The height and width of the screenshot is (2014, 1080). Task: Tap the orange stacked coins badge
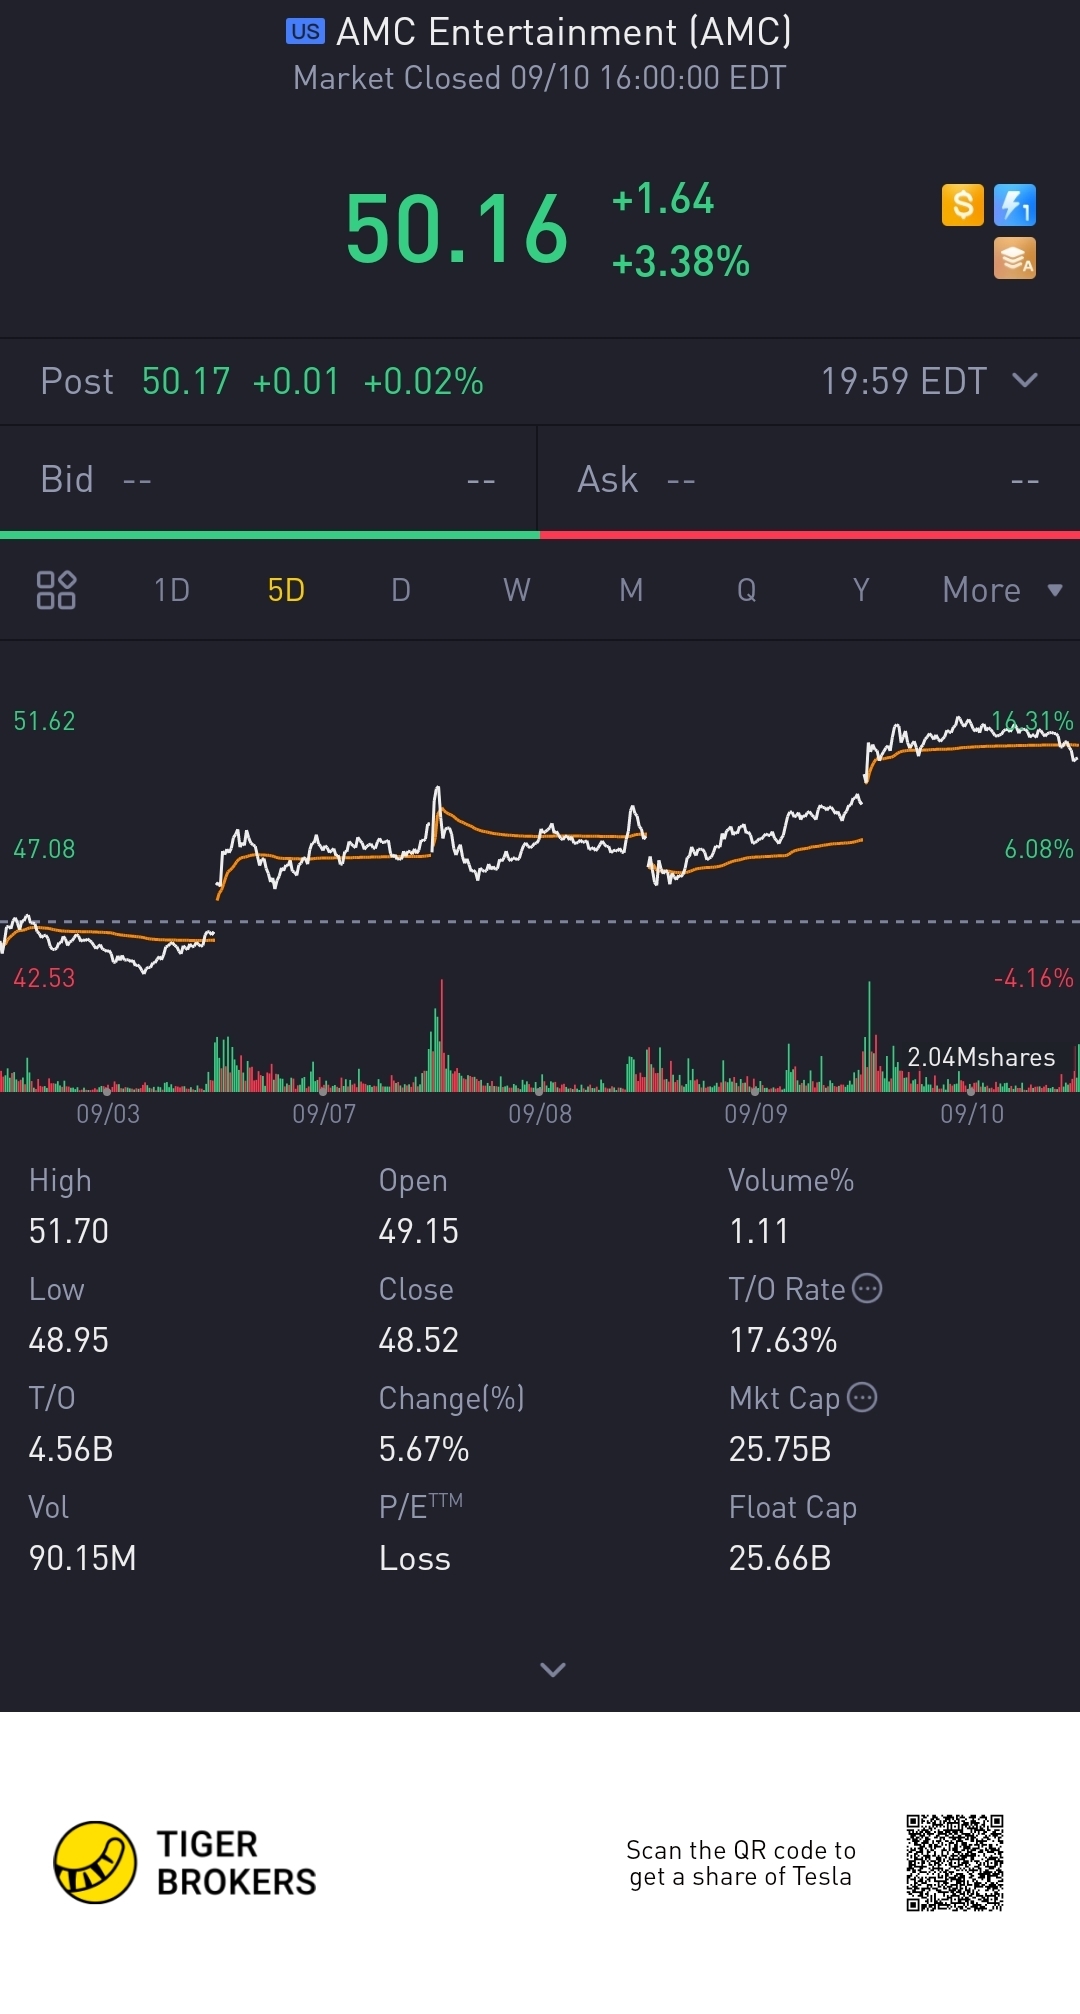1015,258
